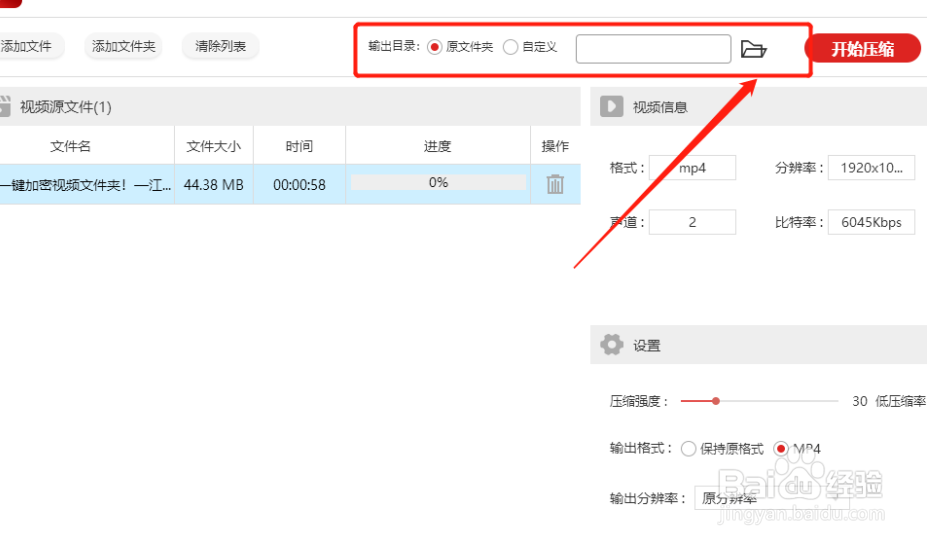Choose 保持原格式 output format option

point(688,449)
